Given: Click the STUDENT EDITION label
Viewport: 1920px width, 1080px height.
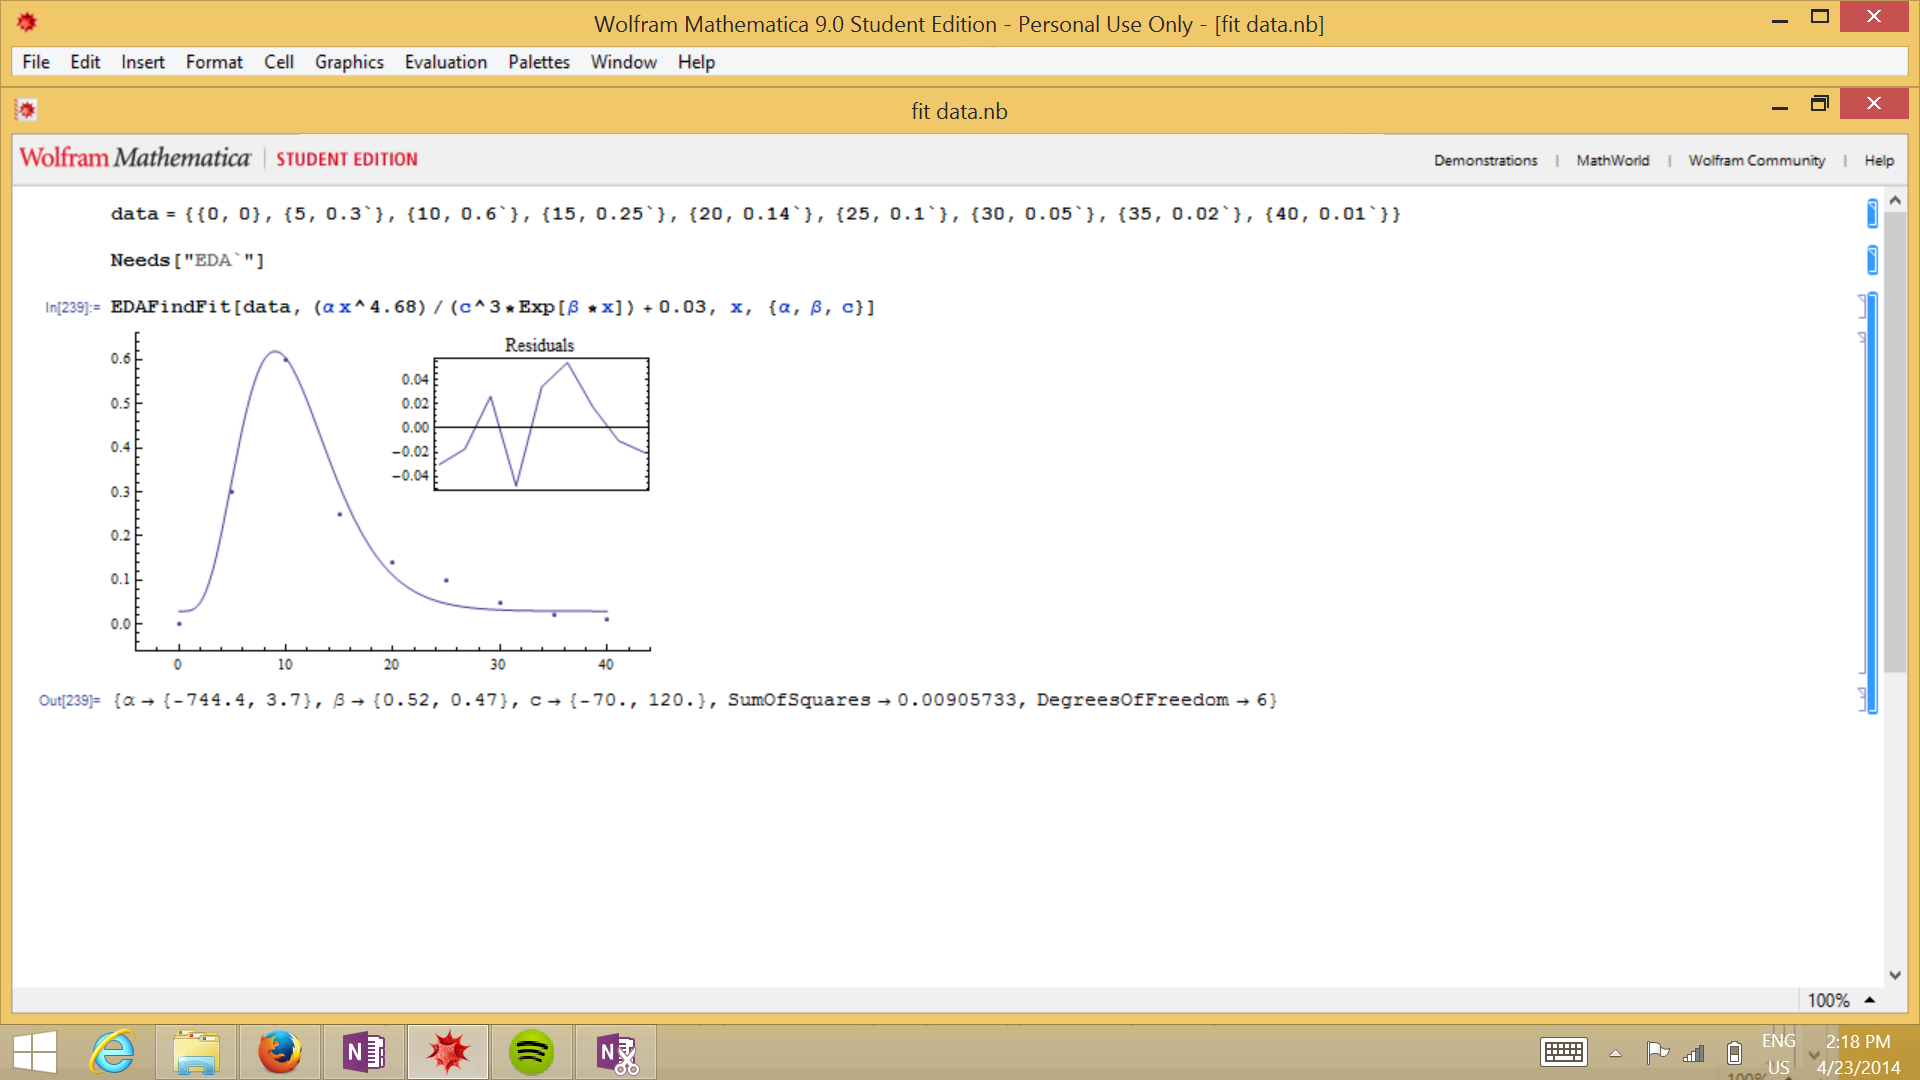Looking at the screenshot, I should (347, 159).
